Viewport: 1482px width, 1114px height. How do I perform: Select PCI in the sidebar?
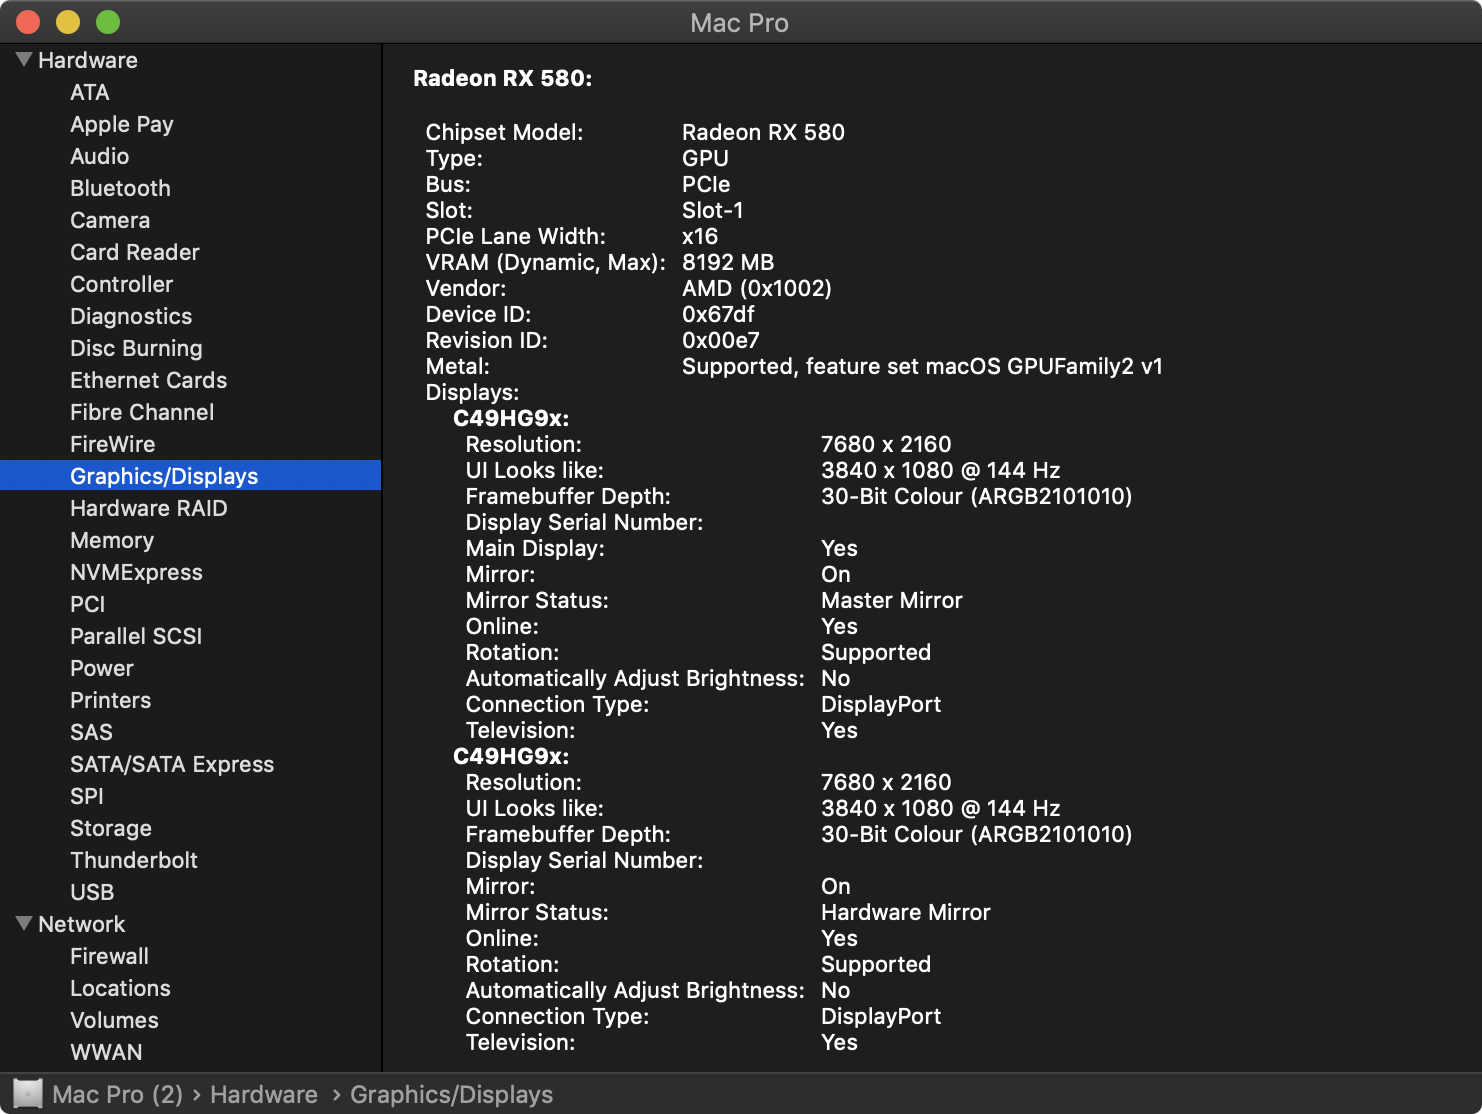pos(88,604)
